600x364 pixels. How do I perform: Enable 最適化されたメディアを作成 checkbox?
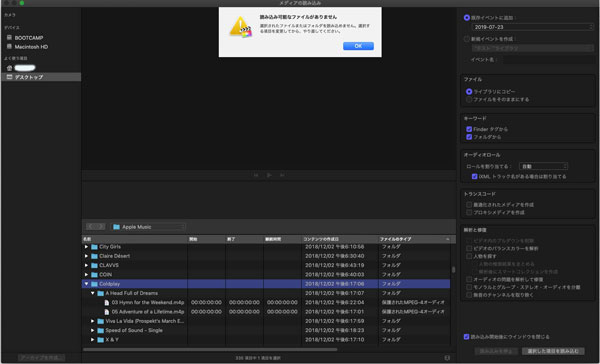[469, 205]
